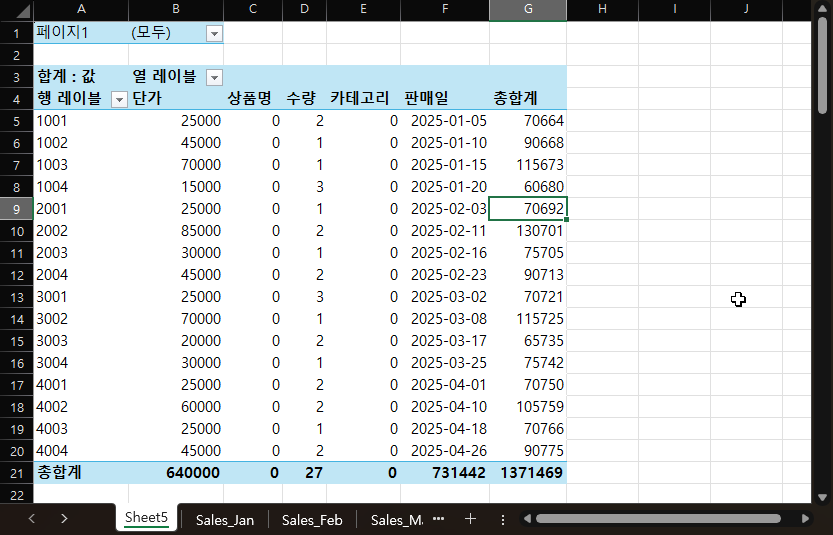Switch to the Sales_Feb tab
The image size is (833, 535).
tap(312, 520)
